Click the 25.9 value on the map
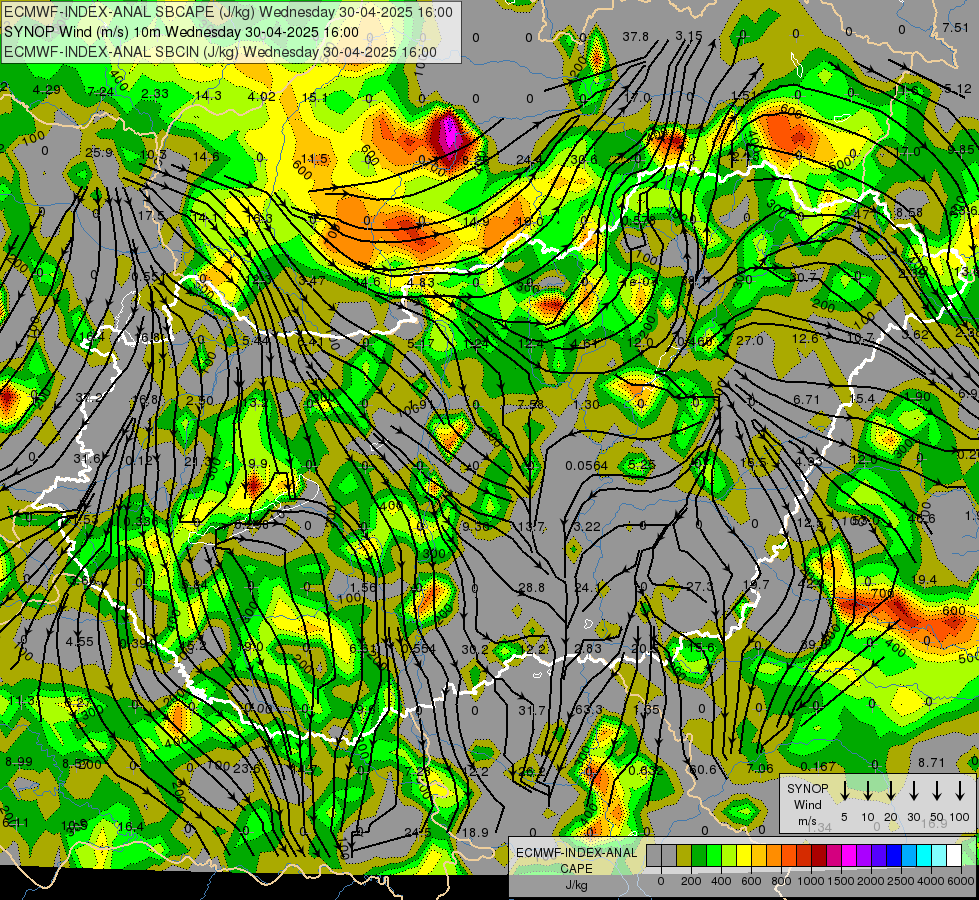 tap(99, 152)
